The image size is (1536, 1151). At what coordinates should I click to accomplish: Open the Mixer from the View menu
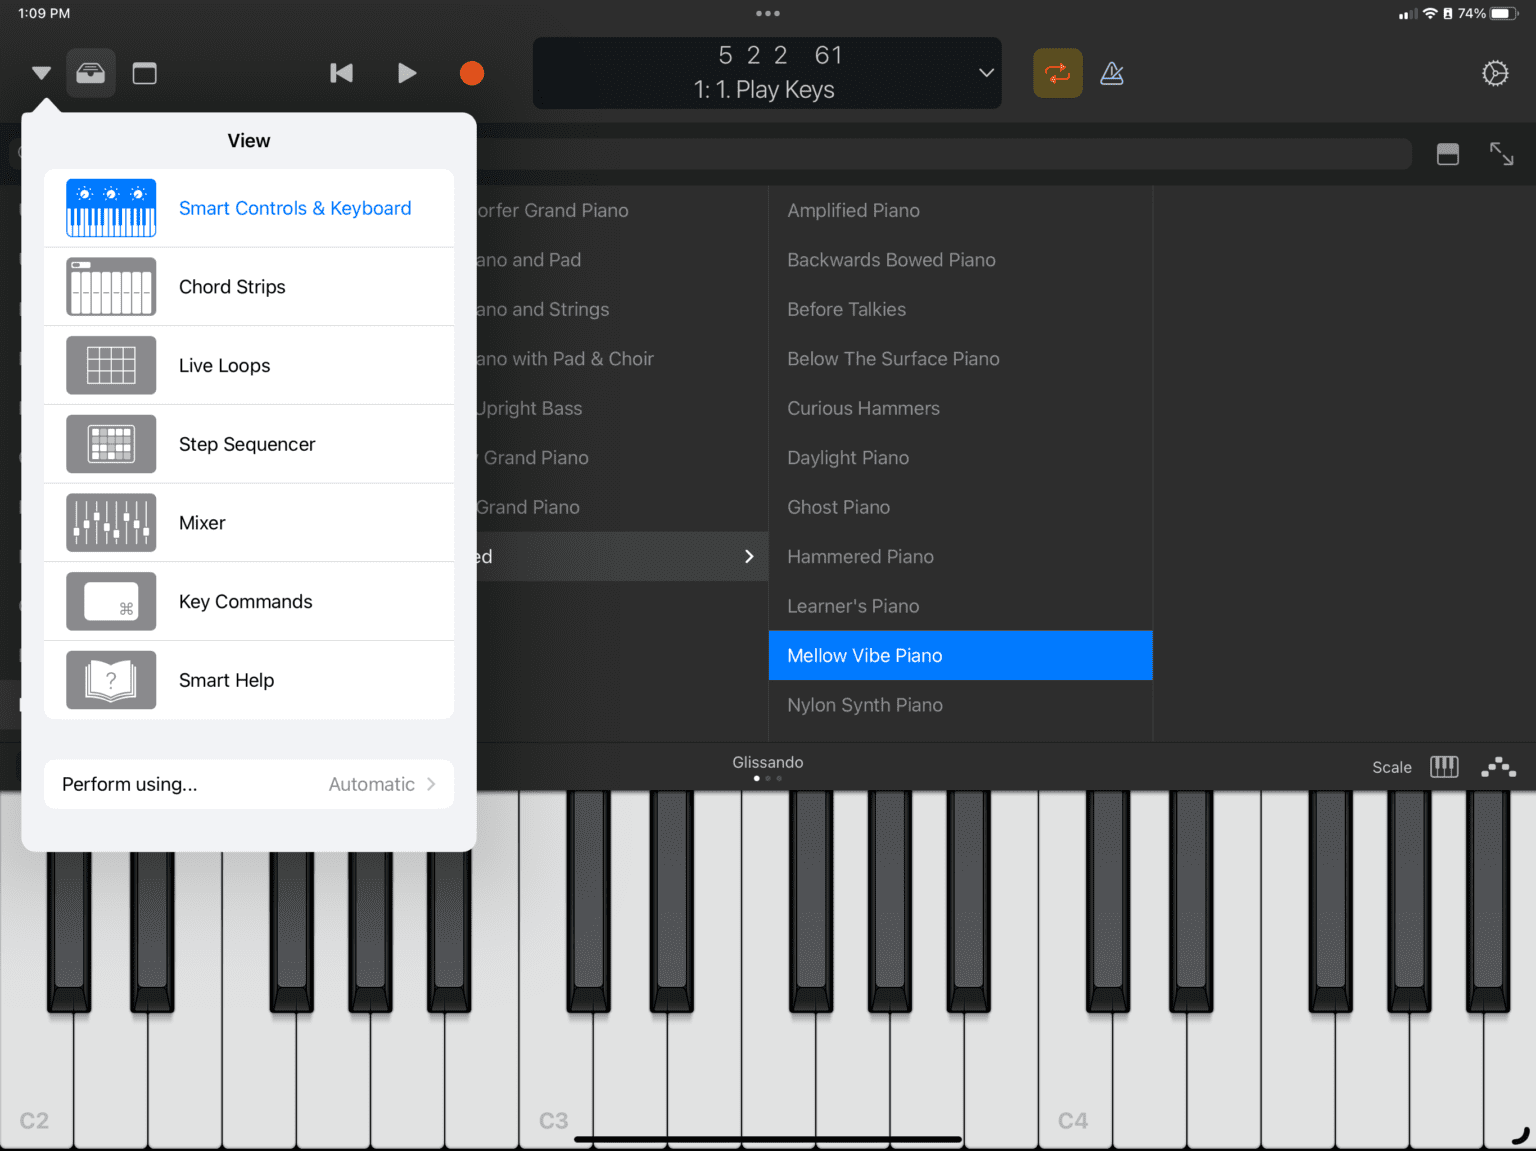(202, 522)
